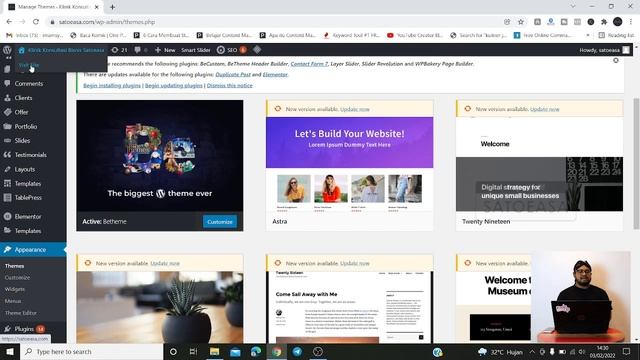Screen dimensions: 640x360
Task: Click the page vertical scrollbar
Action: click(x=636, y=163)
